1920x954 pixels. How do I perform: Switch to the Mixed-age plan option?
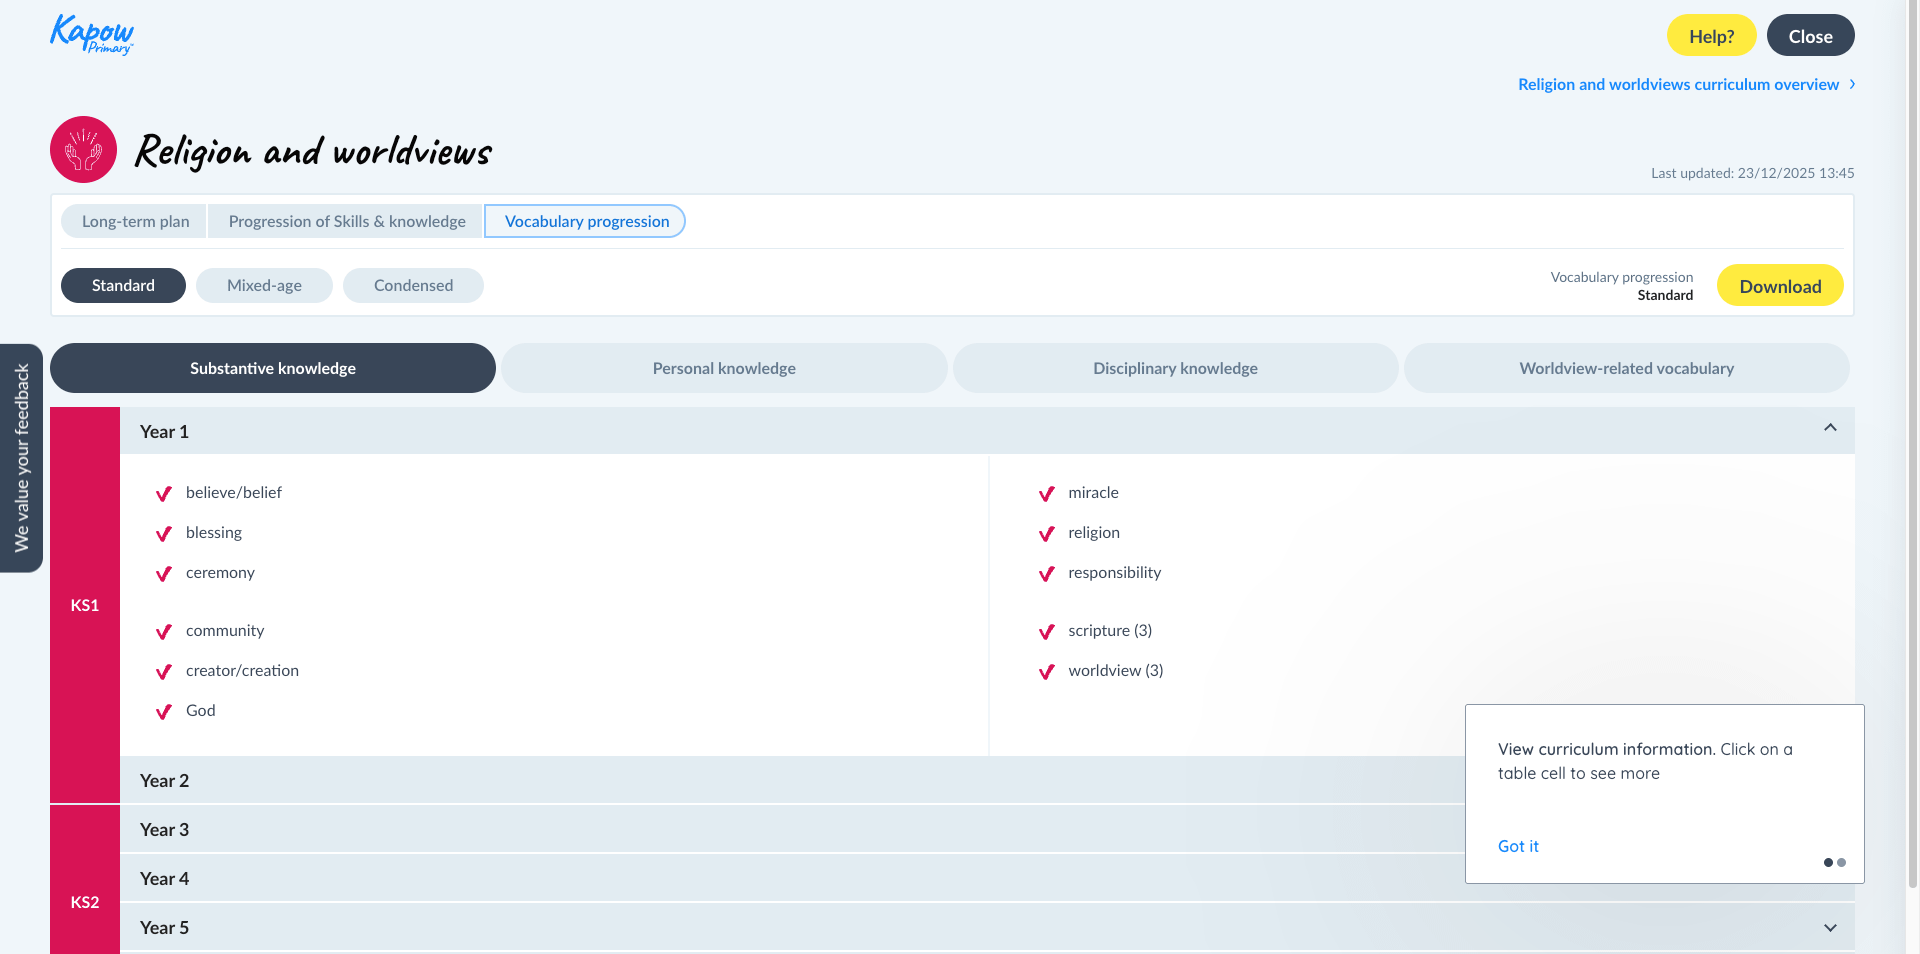point(264,285)
